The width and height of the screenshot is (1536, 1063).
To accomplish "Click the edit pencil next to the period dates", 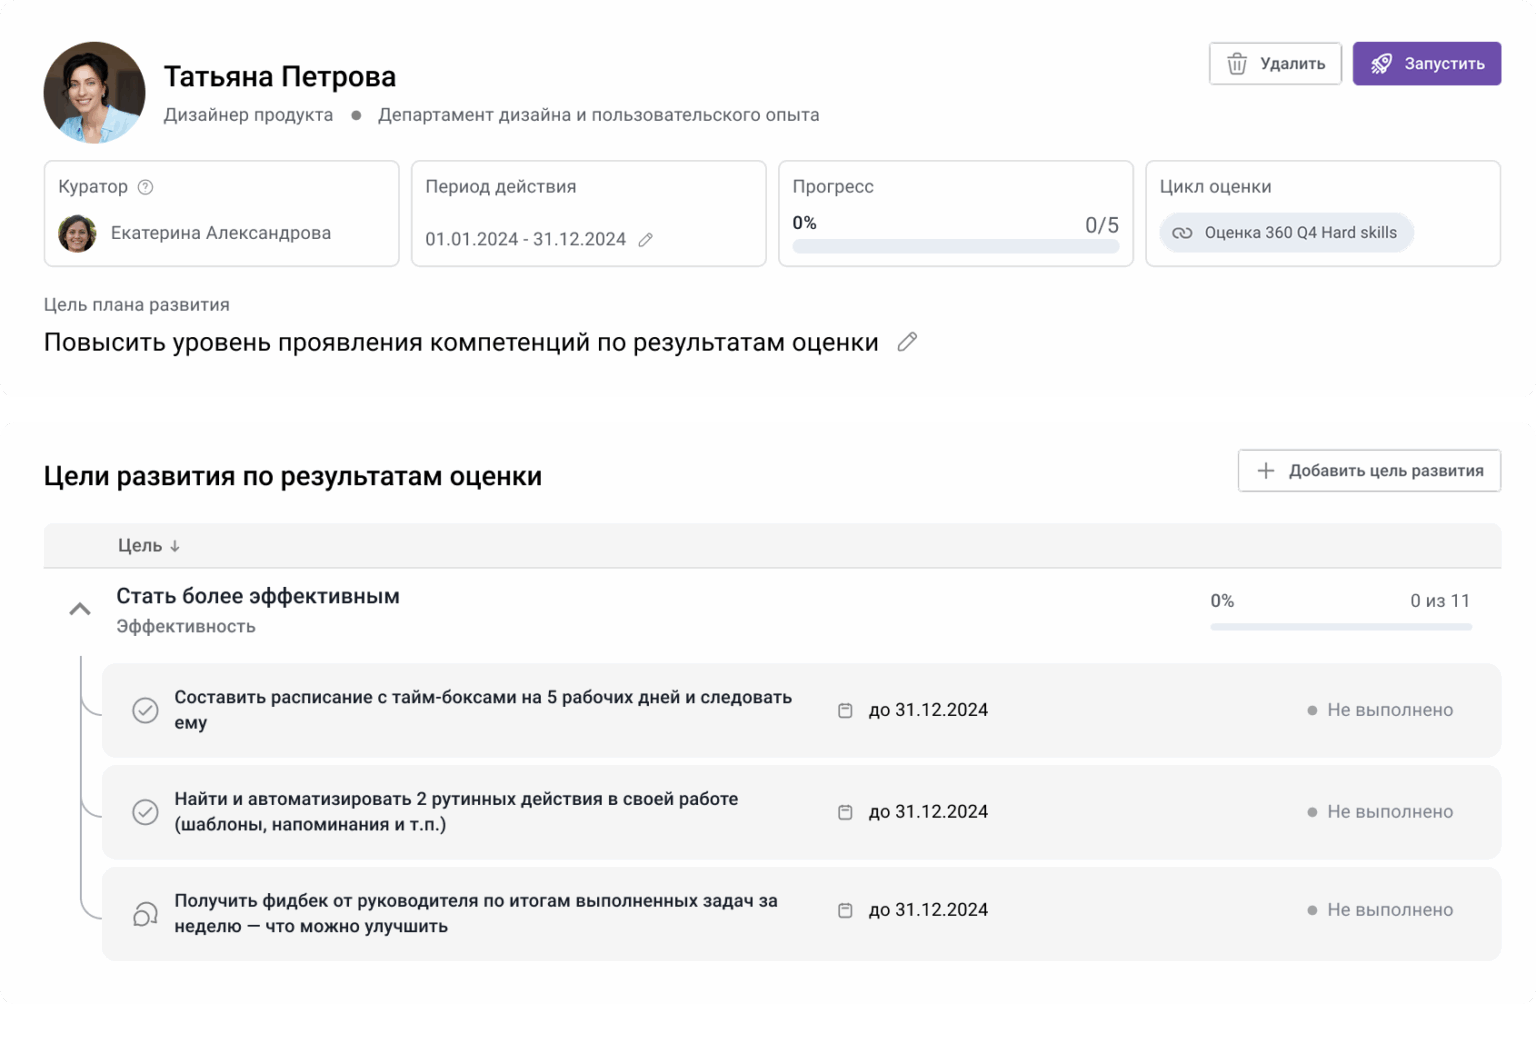I will point(646,239).
